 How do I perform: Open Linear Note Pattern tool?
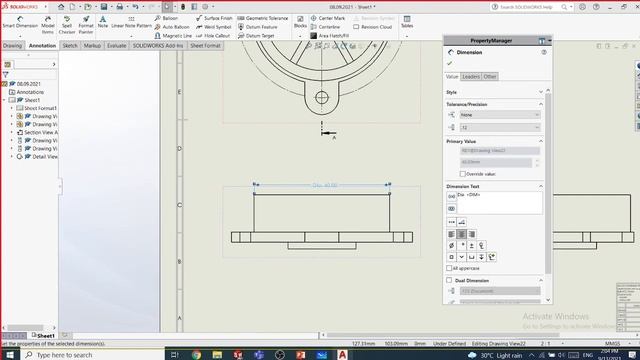(x=131, y=23)
